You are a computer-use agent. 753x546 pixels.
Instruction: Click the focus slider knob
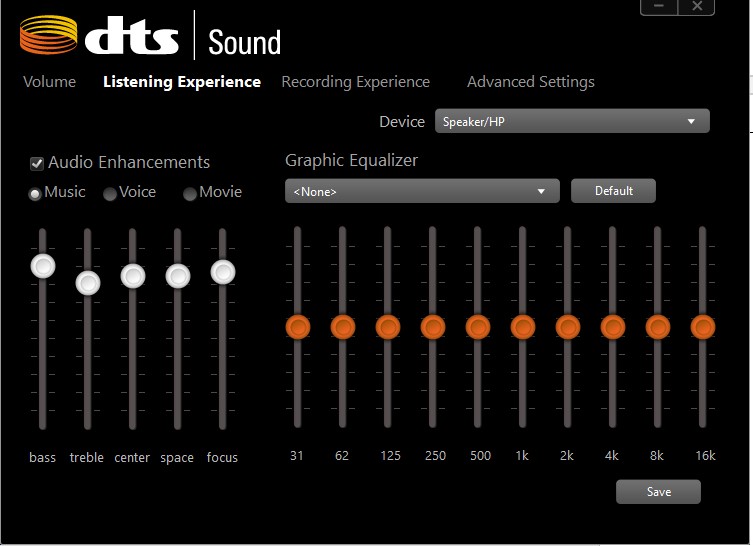pos(223,271)
